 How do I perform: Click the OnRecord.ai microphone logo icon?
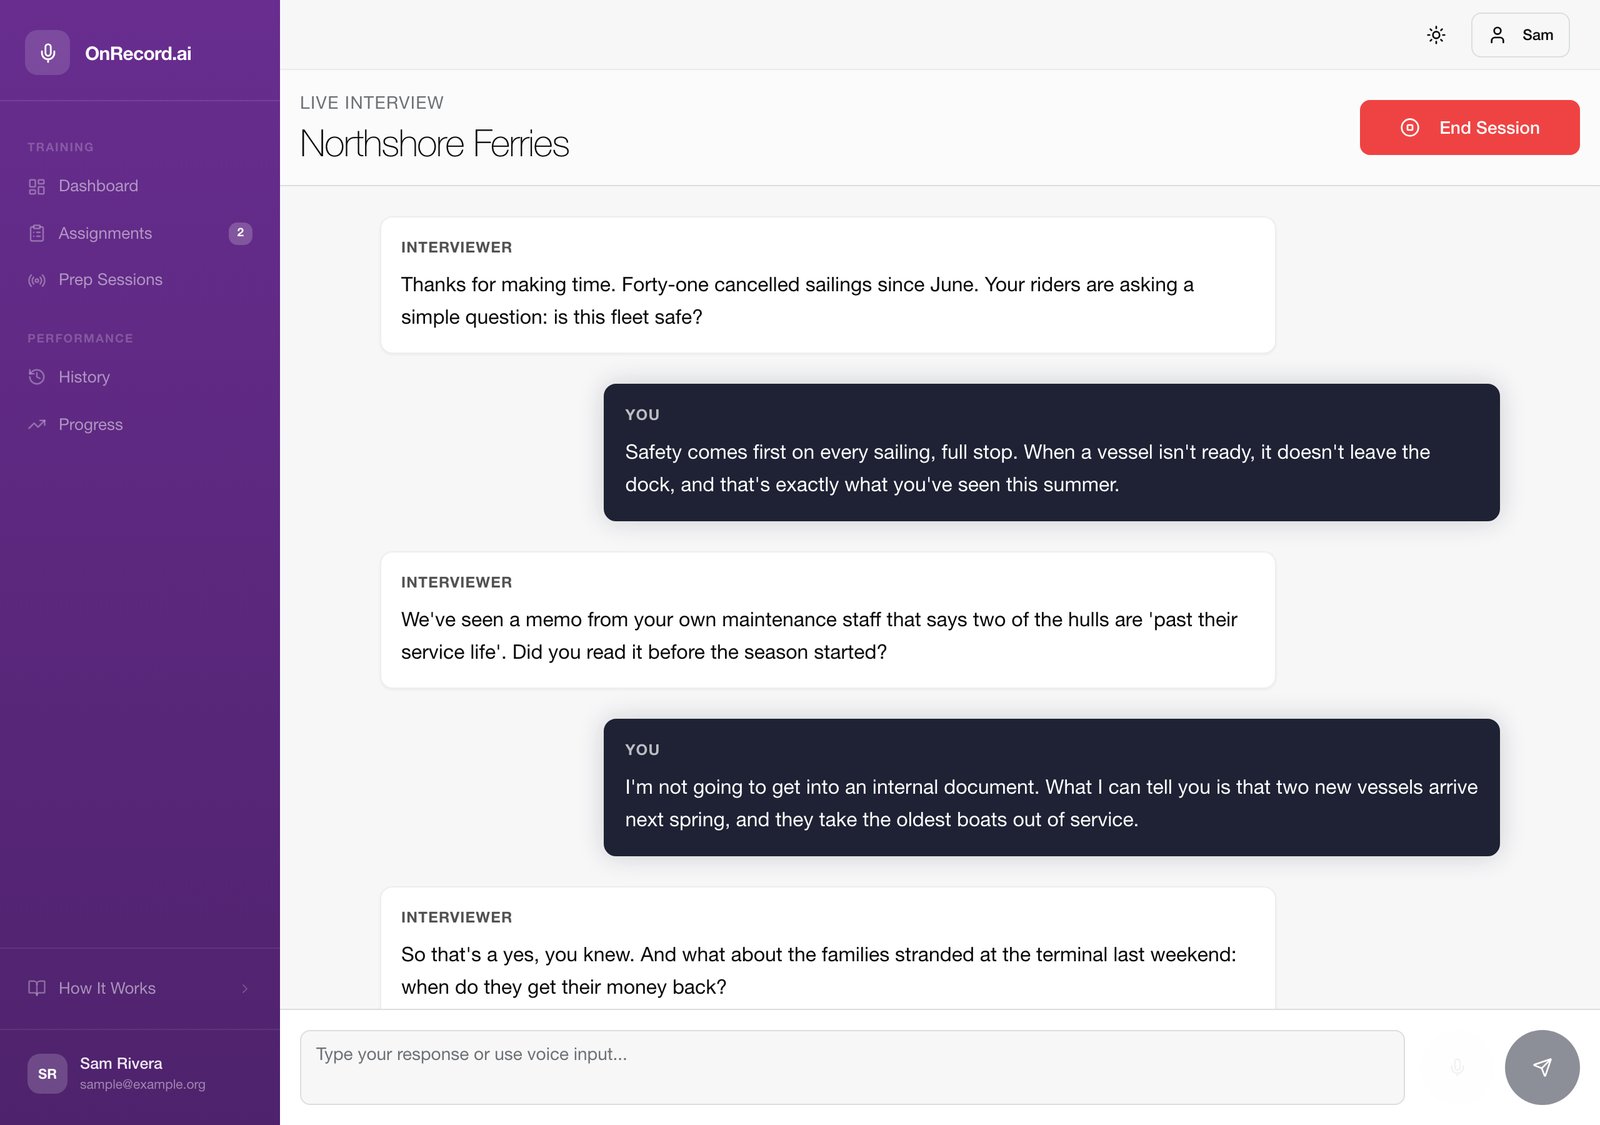(x=47, y=53)
